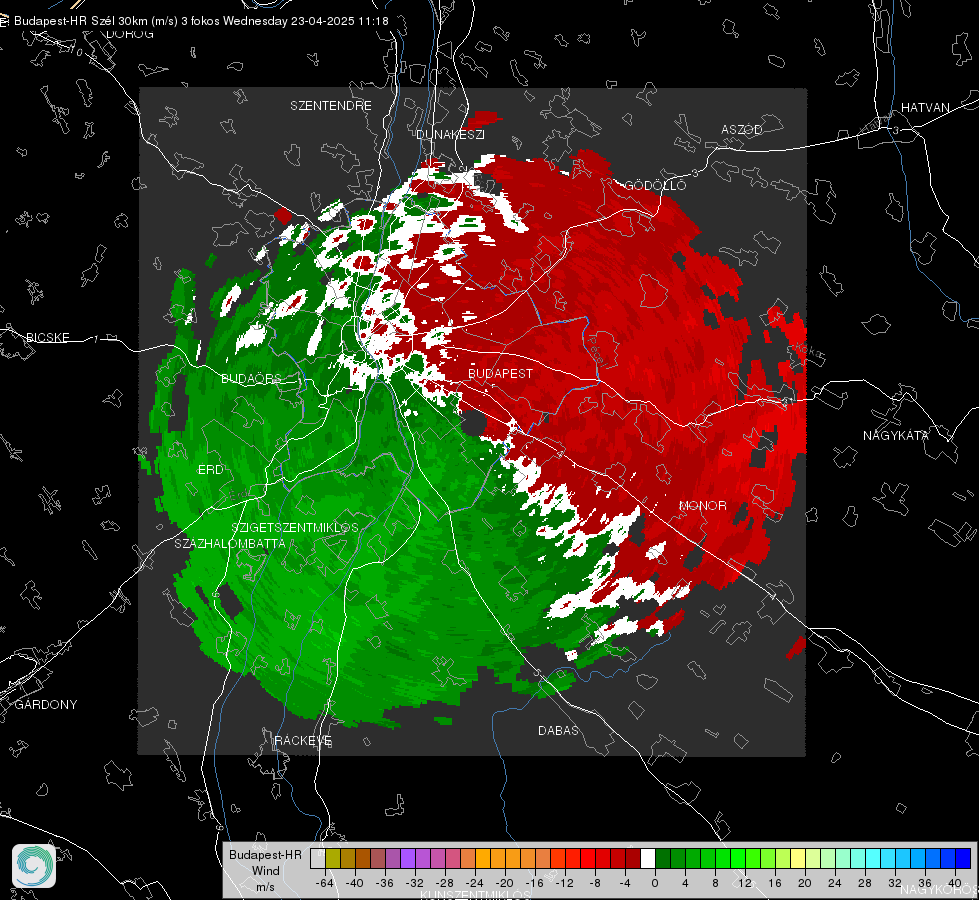This screenshot has width=979, height=900.
Task: Click the -64 value on the legend scale
Action: [325, 883]
